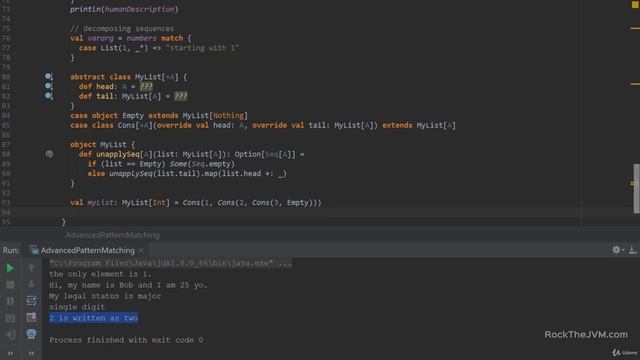Click the java.exe command path in console
The height and width of the screenshot is (360, 640).
click(x=170, y=263)
